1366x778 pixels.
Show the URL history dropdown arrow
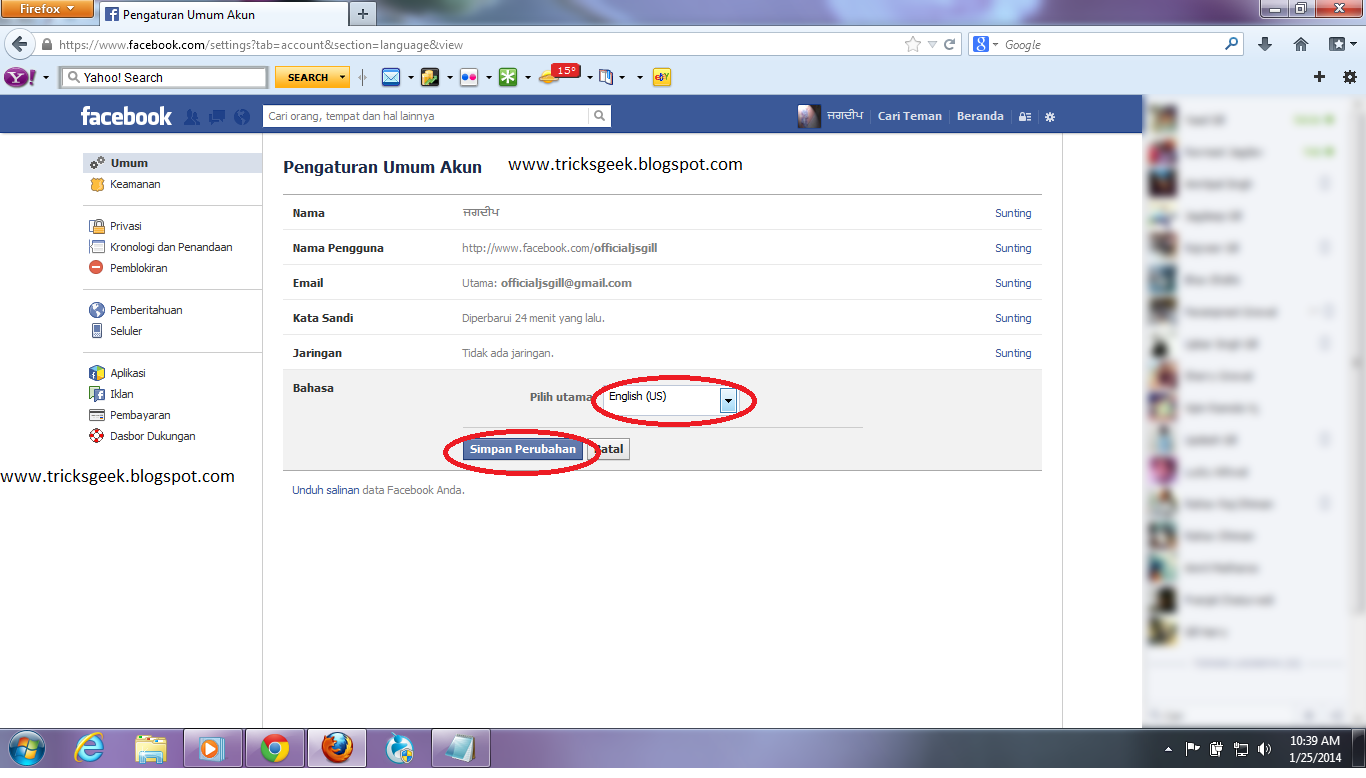tap(932, 44)
